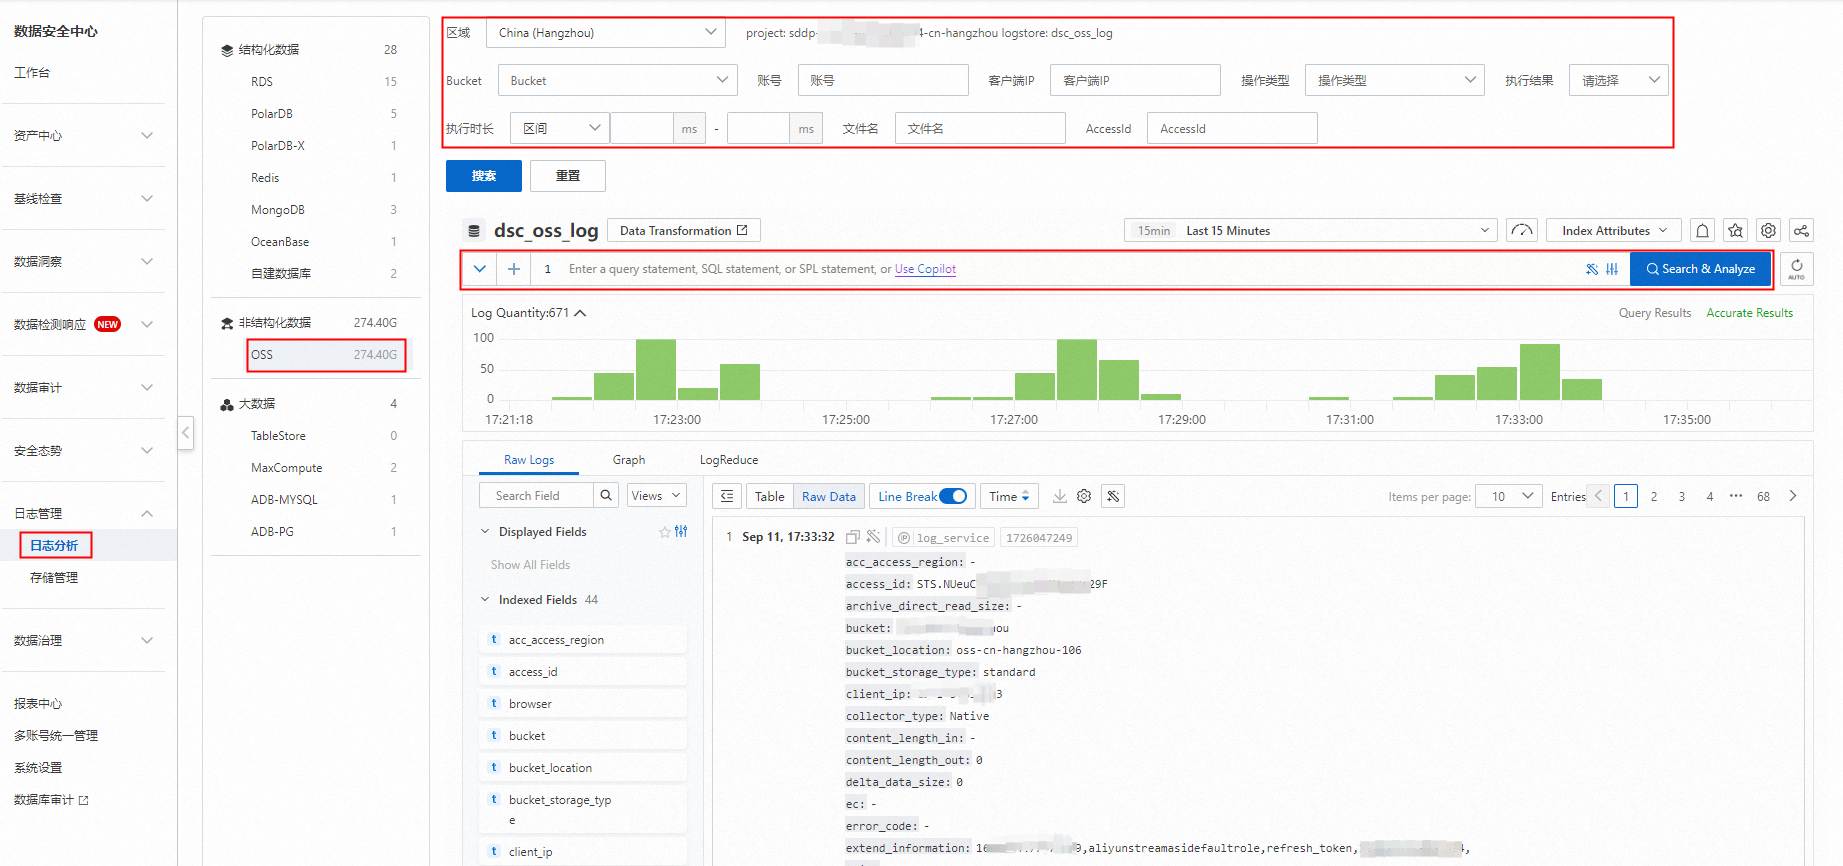Click the 重置 button

point(568,176)
